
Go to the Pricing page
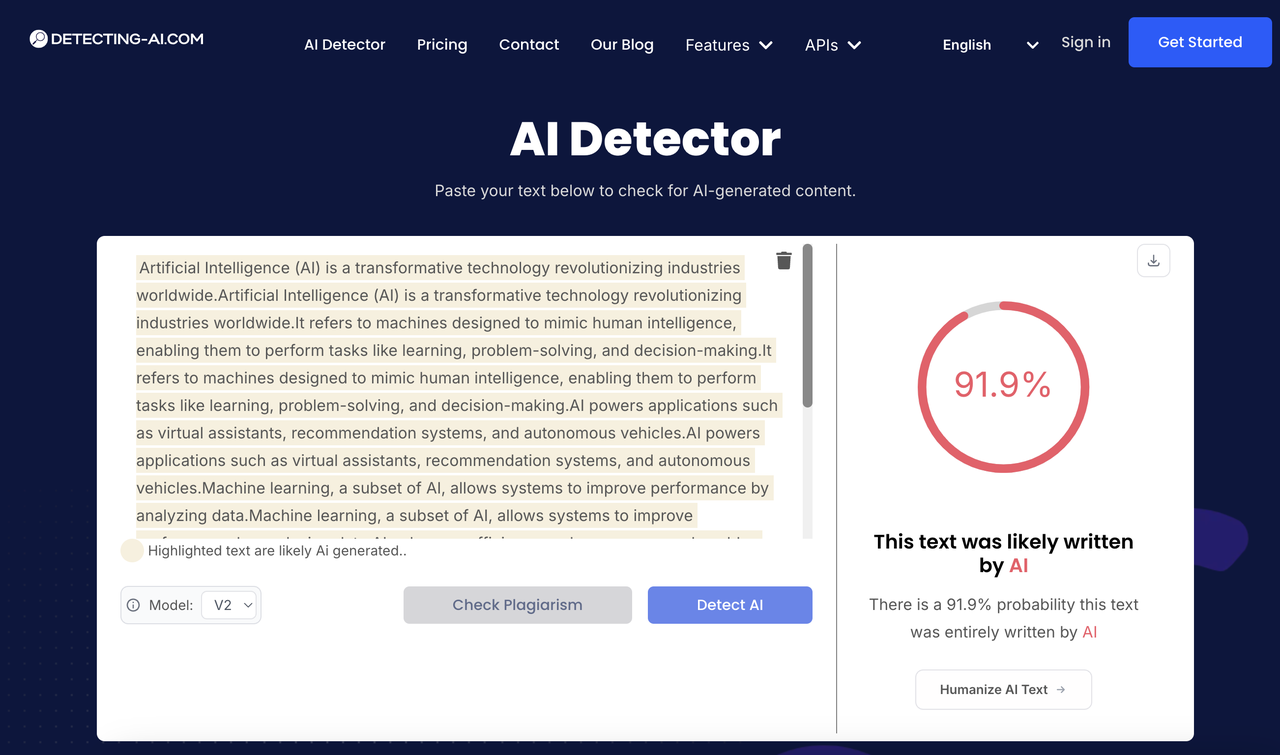(442, 45)
